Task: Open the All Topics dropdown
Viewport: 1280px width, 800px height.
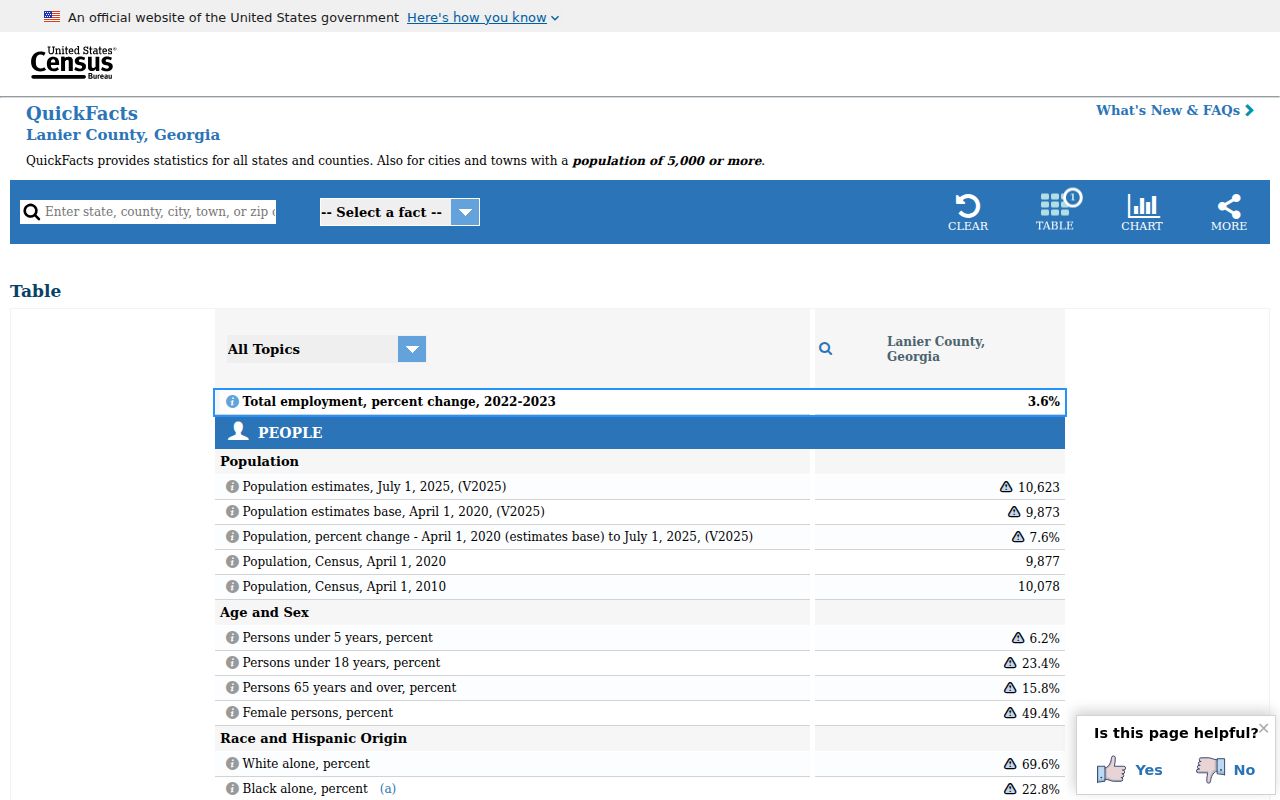Action: click(x=327, y=349)
